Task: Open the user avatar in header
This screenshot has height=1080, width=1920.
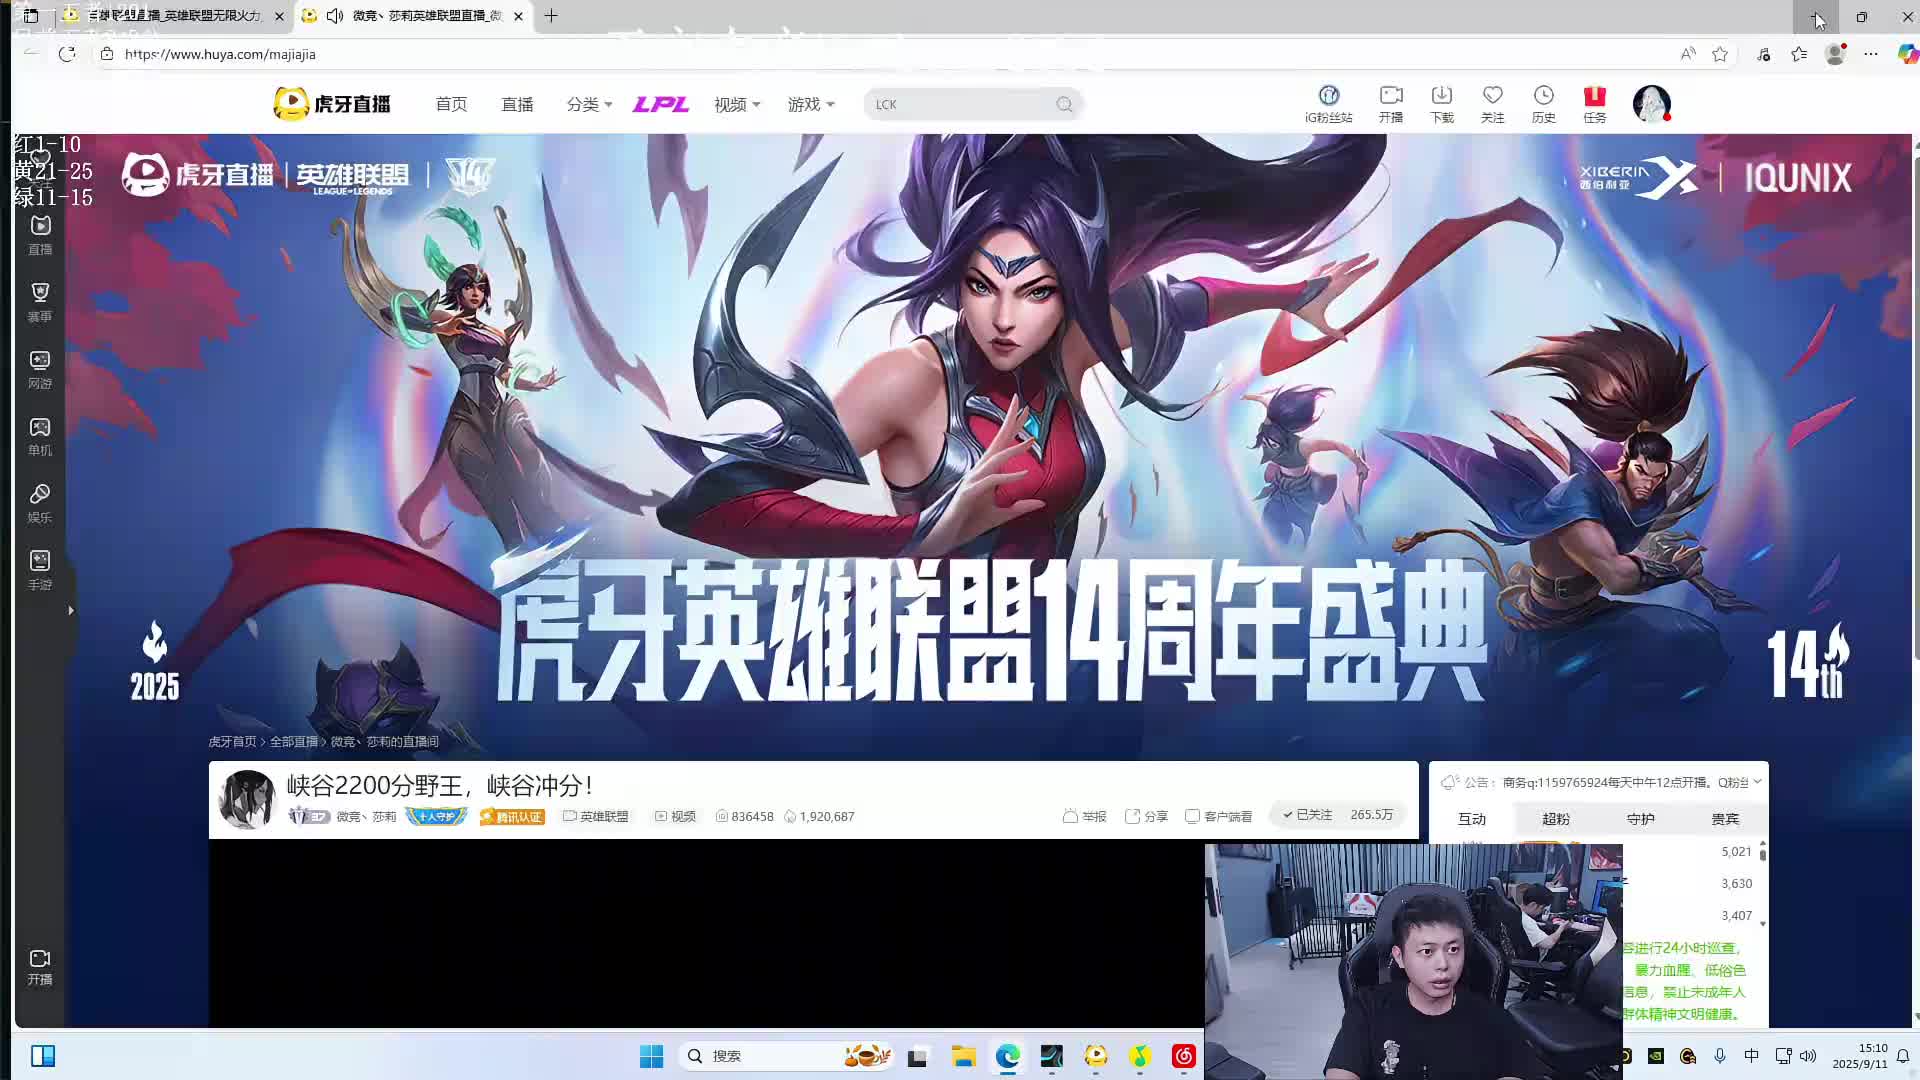Action: (1651, 103)
